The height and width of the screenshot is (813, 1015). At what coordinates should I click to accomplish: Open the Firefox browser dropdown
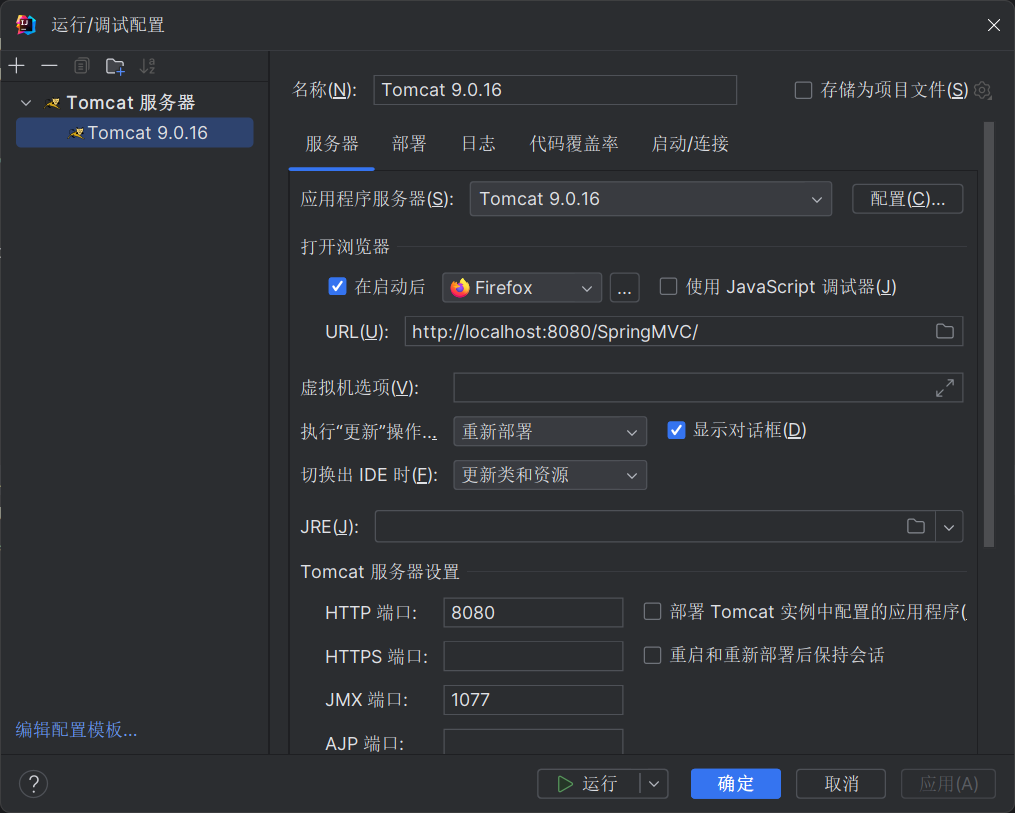point(522,287)
